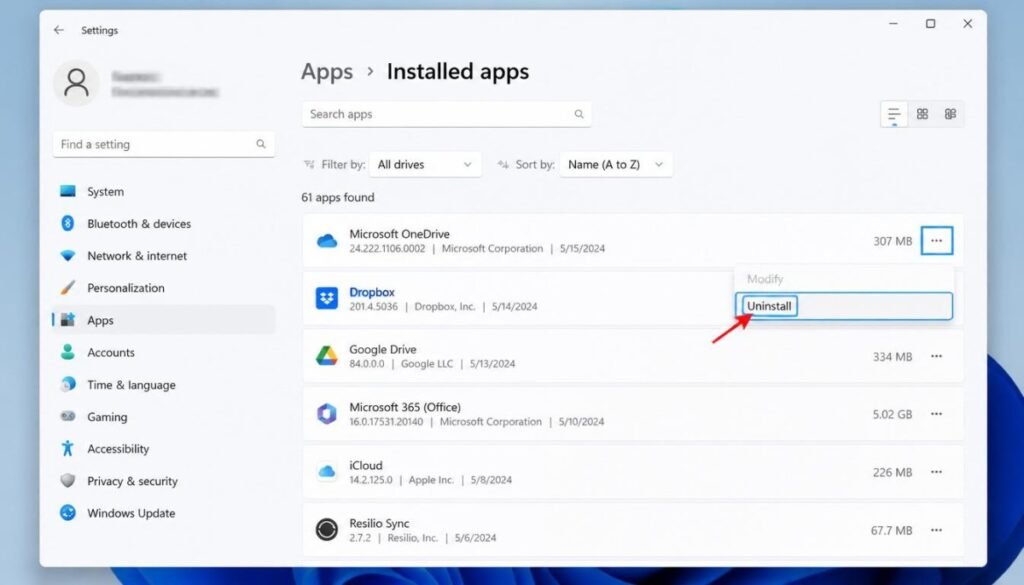Select the Google Drive app name

pyautogui.click(x=382, y=349)
